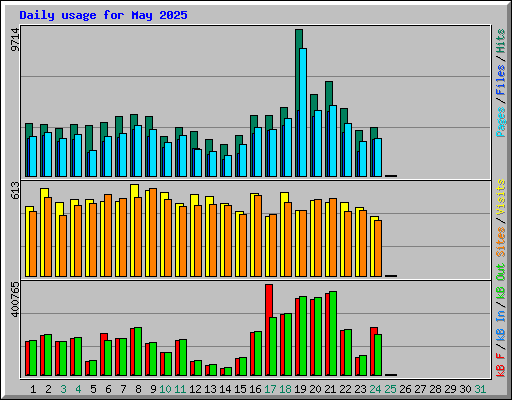Screen dimensions: 512x400
Task: Click the 'Pages' legend label
Action: coord(501,122)
